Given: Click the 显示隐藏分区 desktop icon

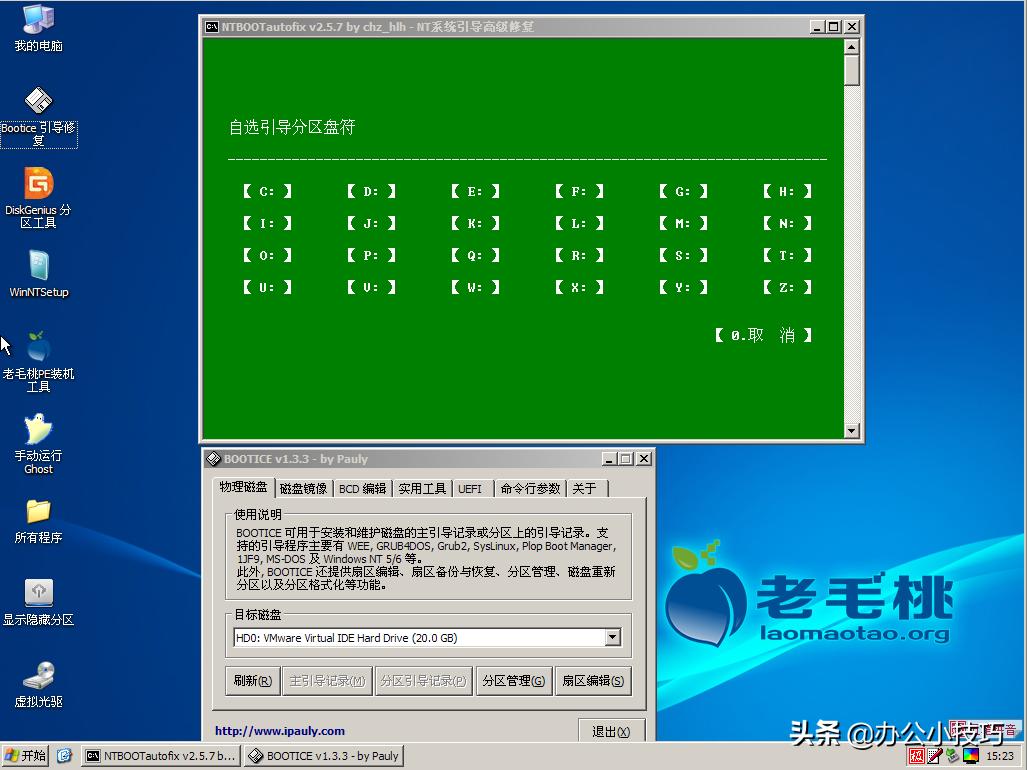Looking at the screenshot, I should pyautogui.click(x=38, y=602).
